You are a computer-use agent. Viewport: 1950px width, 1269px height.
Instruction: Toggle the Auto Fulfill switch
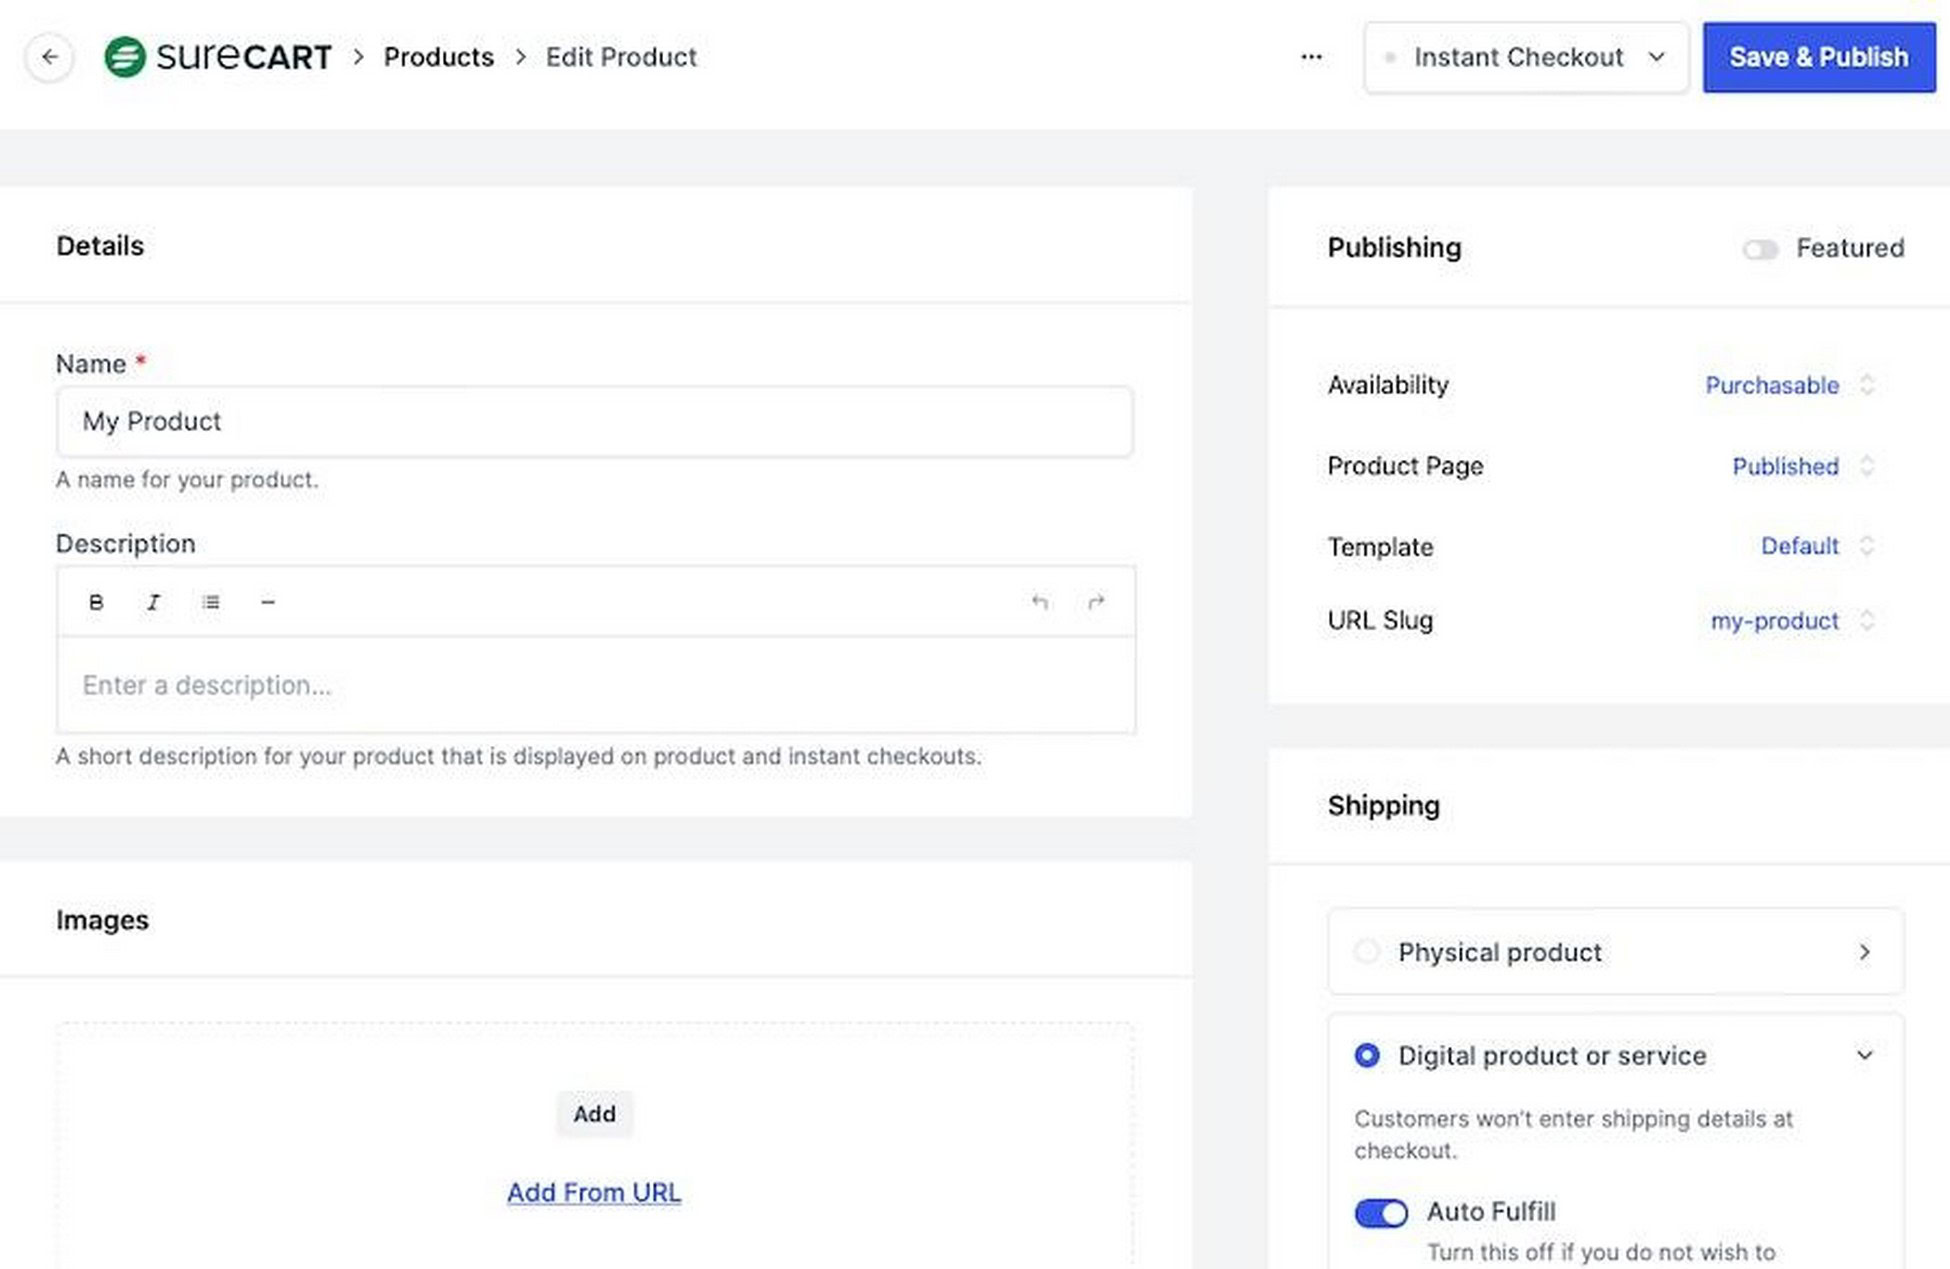(x=1381, y=1213)
